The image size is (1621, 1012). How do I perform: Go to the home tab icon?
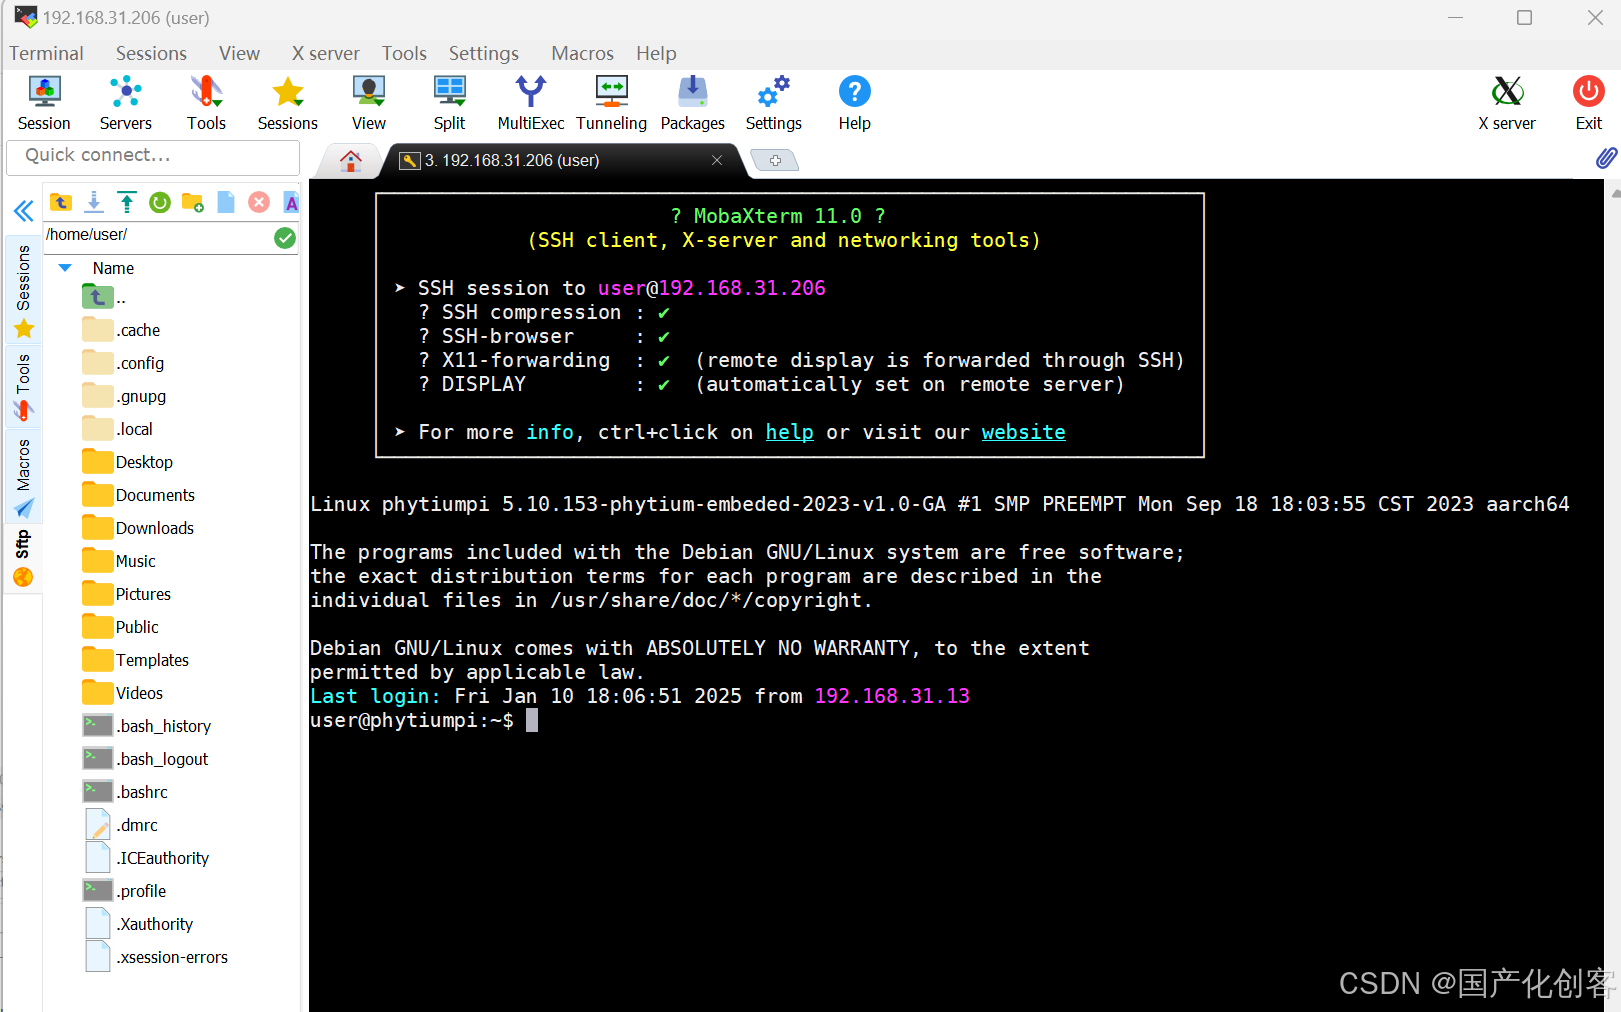pyautogui.click(x=351, y=160)
